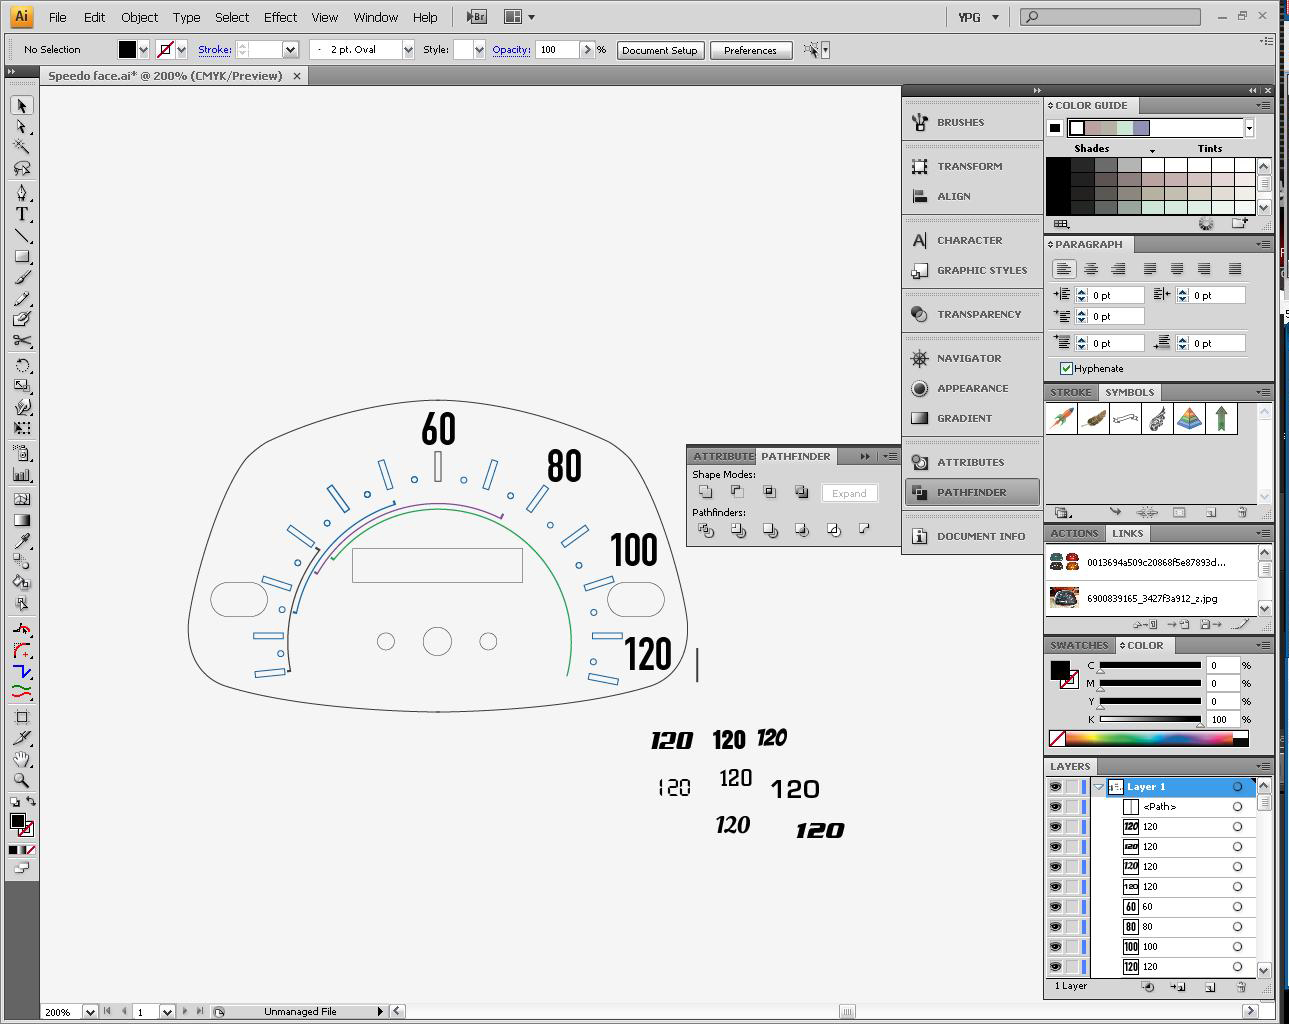Open the YPG workspace switcher
Image resolution: width=1289 pixels, height=1024 pixels.
pos(978,17)
